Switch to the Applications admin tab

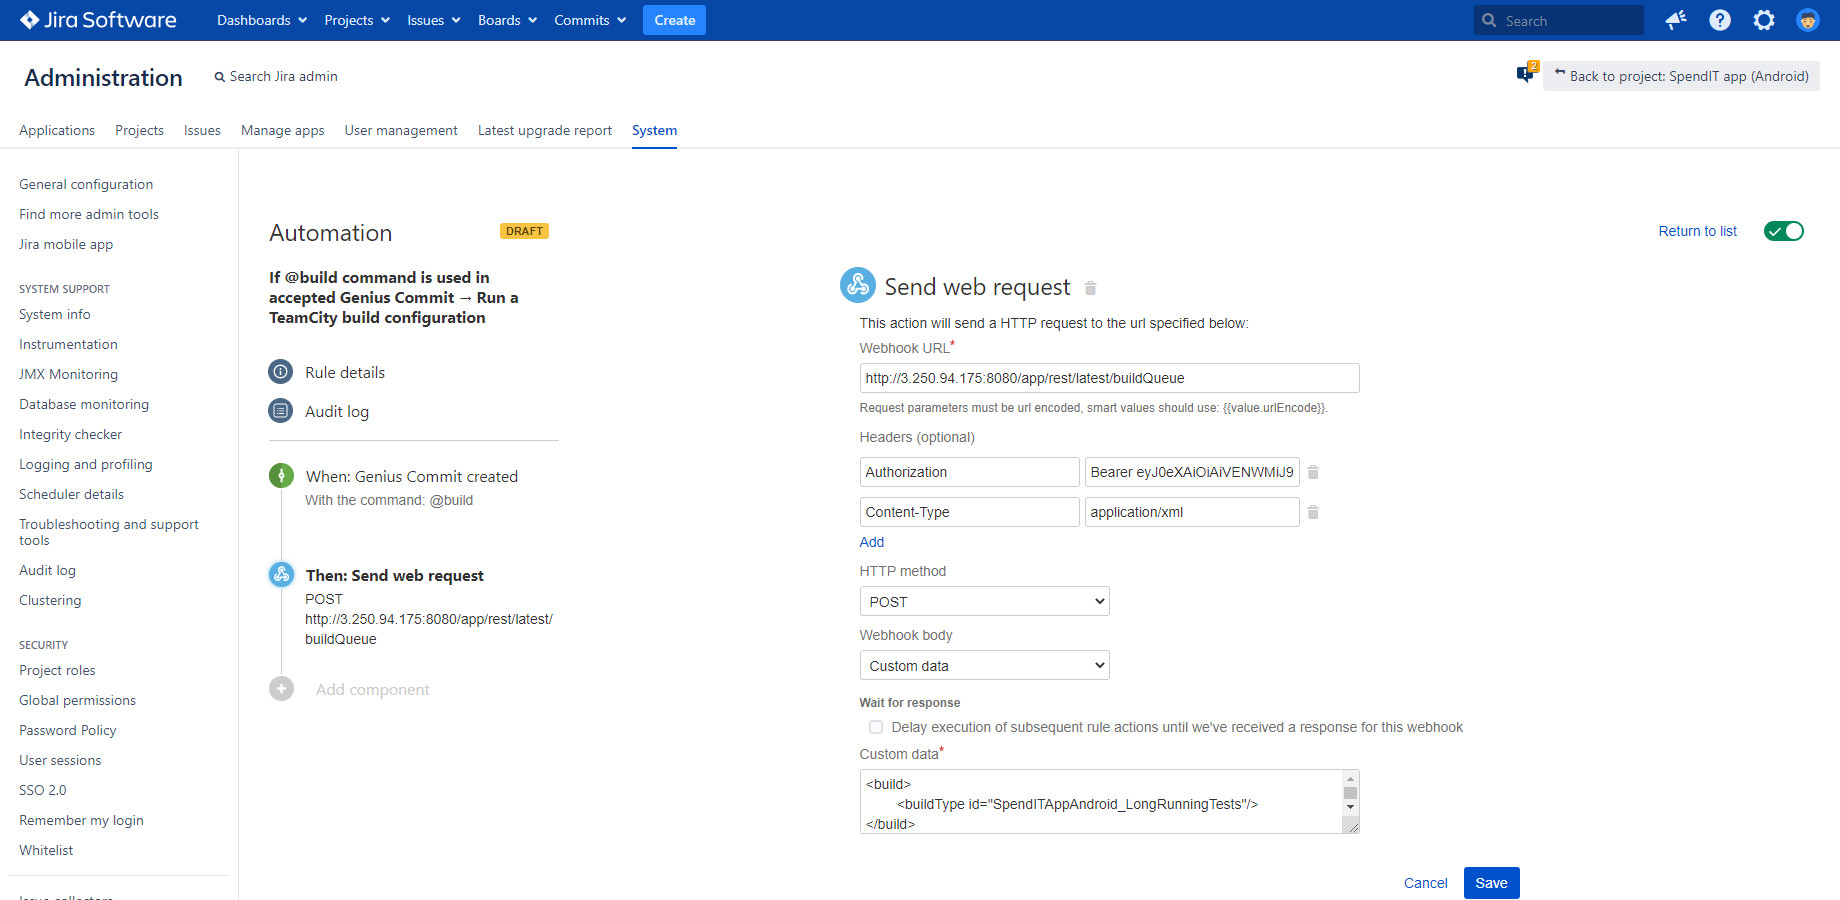57,130
